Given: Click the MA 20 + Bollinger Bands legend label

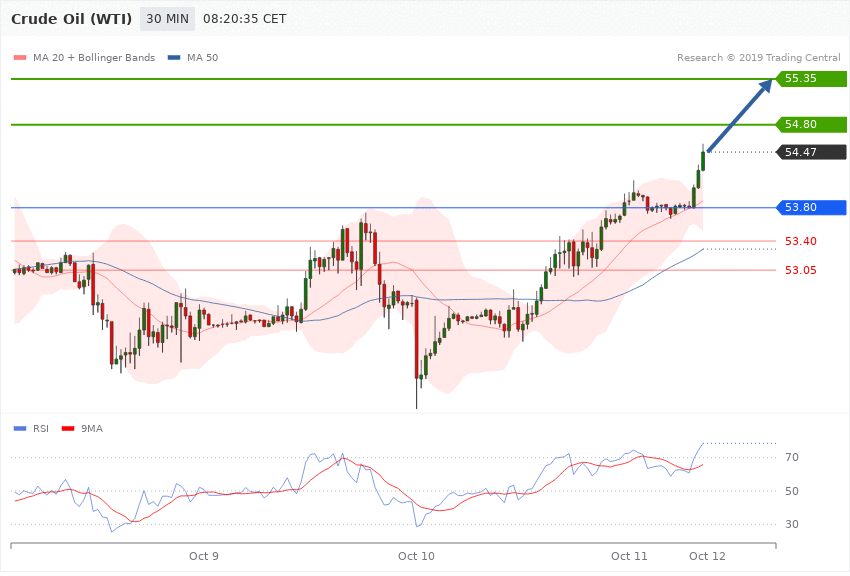Looking at the screenshot, I should click(94, 58).
